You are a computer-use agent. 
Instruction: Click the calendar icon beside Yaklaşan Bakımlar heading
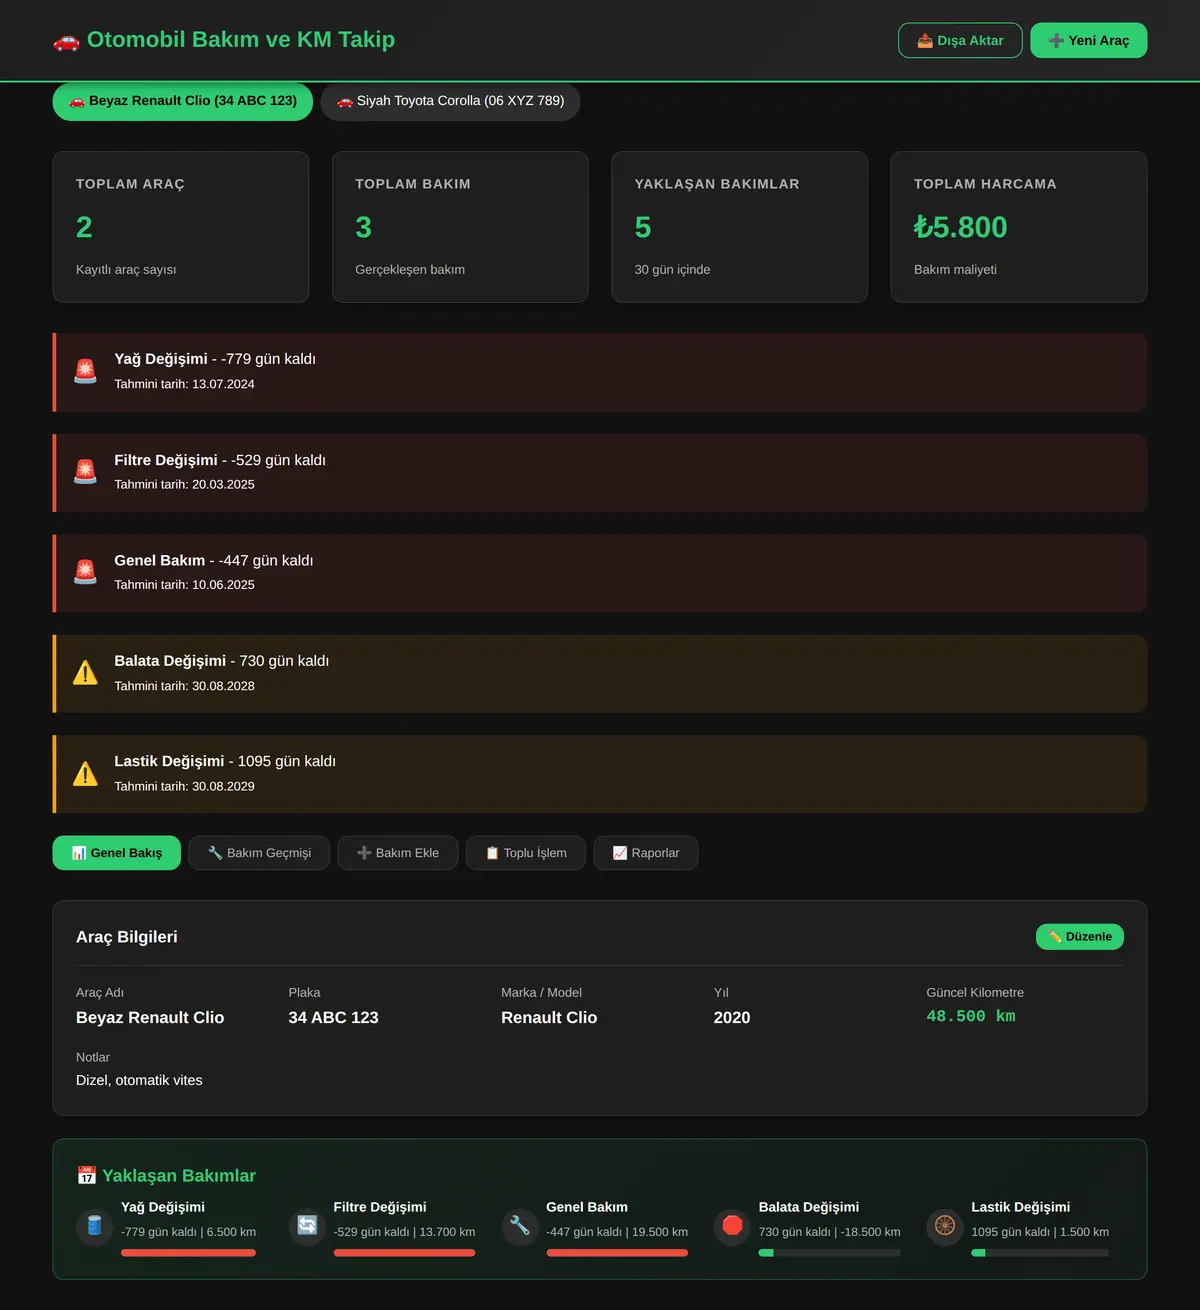pos(87,1176)
